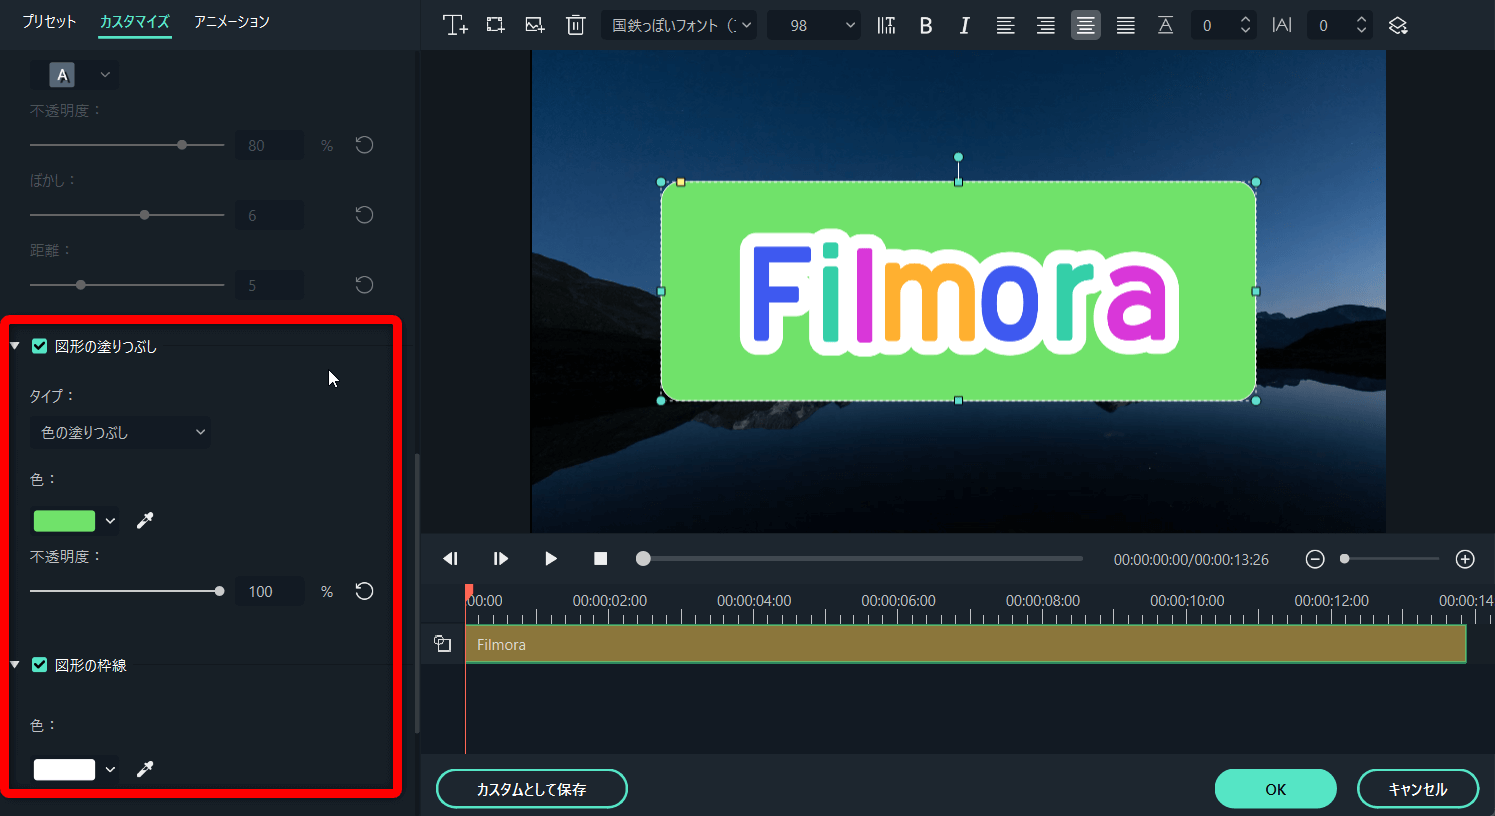Reset the shape fill opacity of 100
This screenshot has height=816, width=1495.
point(364,591)
